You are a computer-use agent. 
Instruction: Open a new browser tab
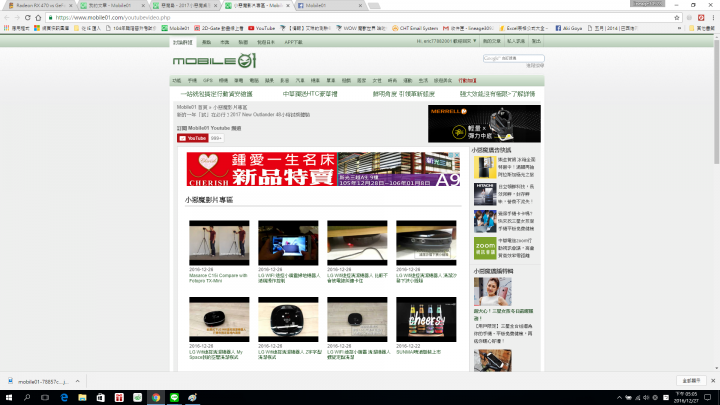coord(374,6)
